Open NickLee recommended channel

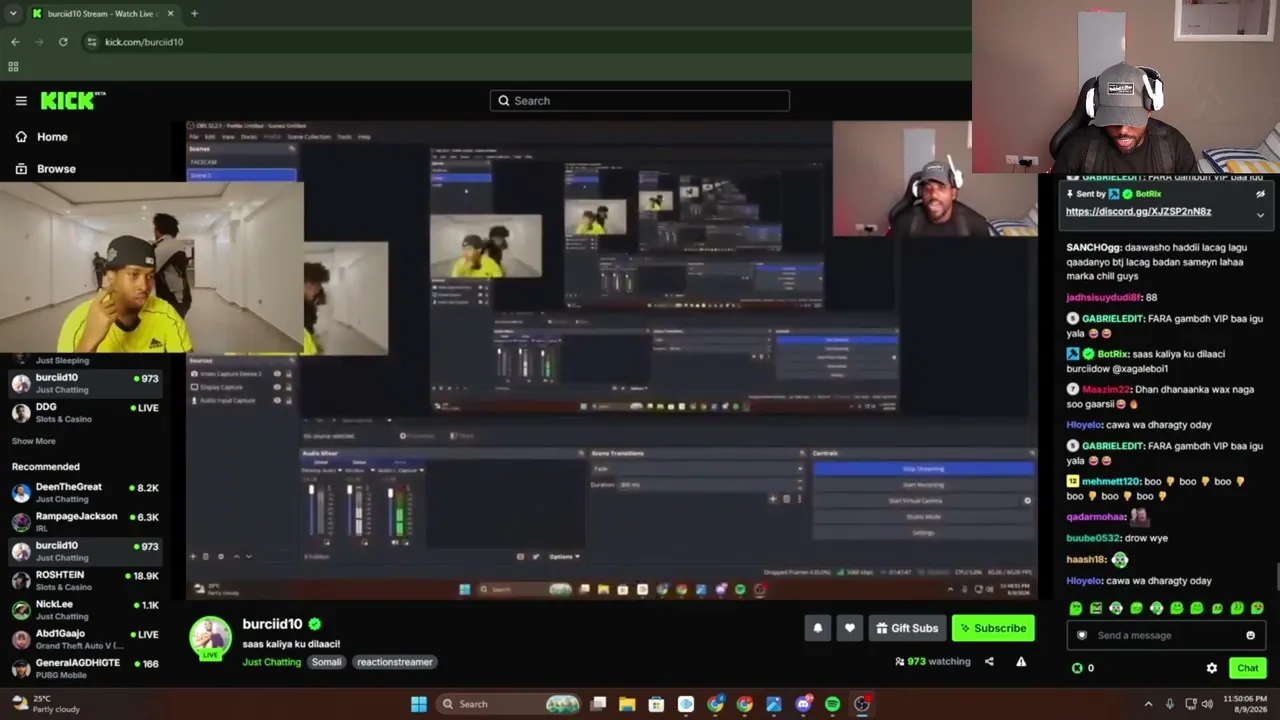coord(85,610)
